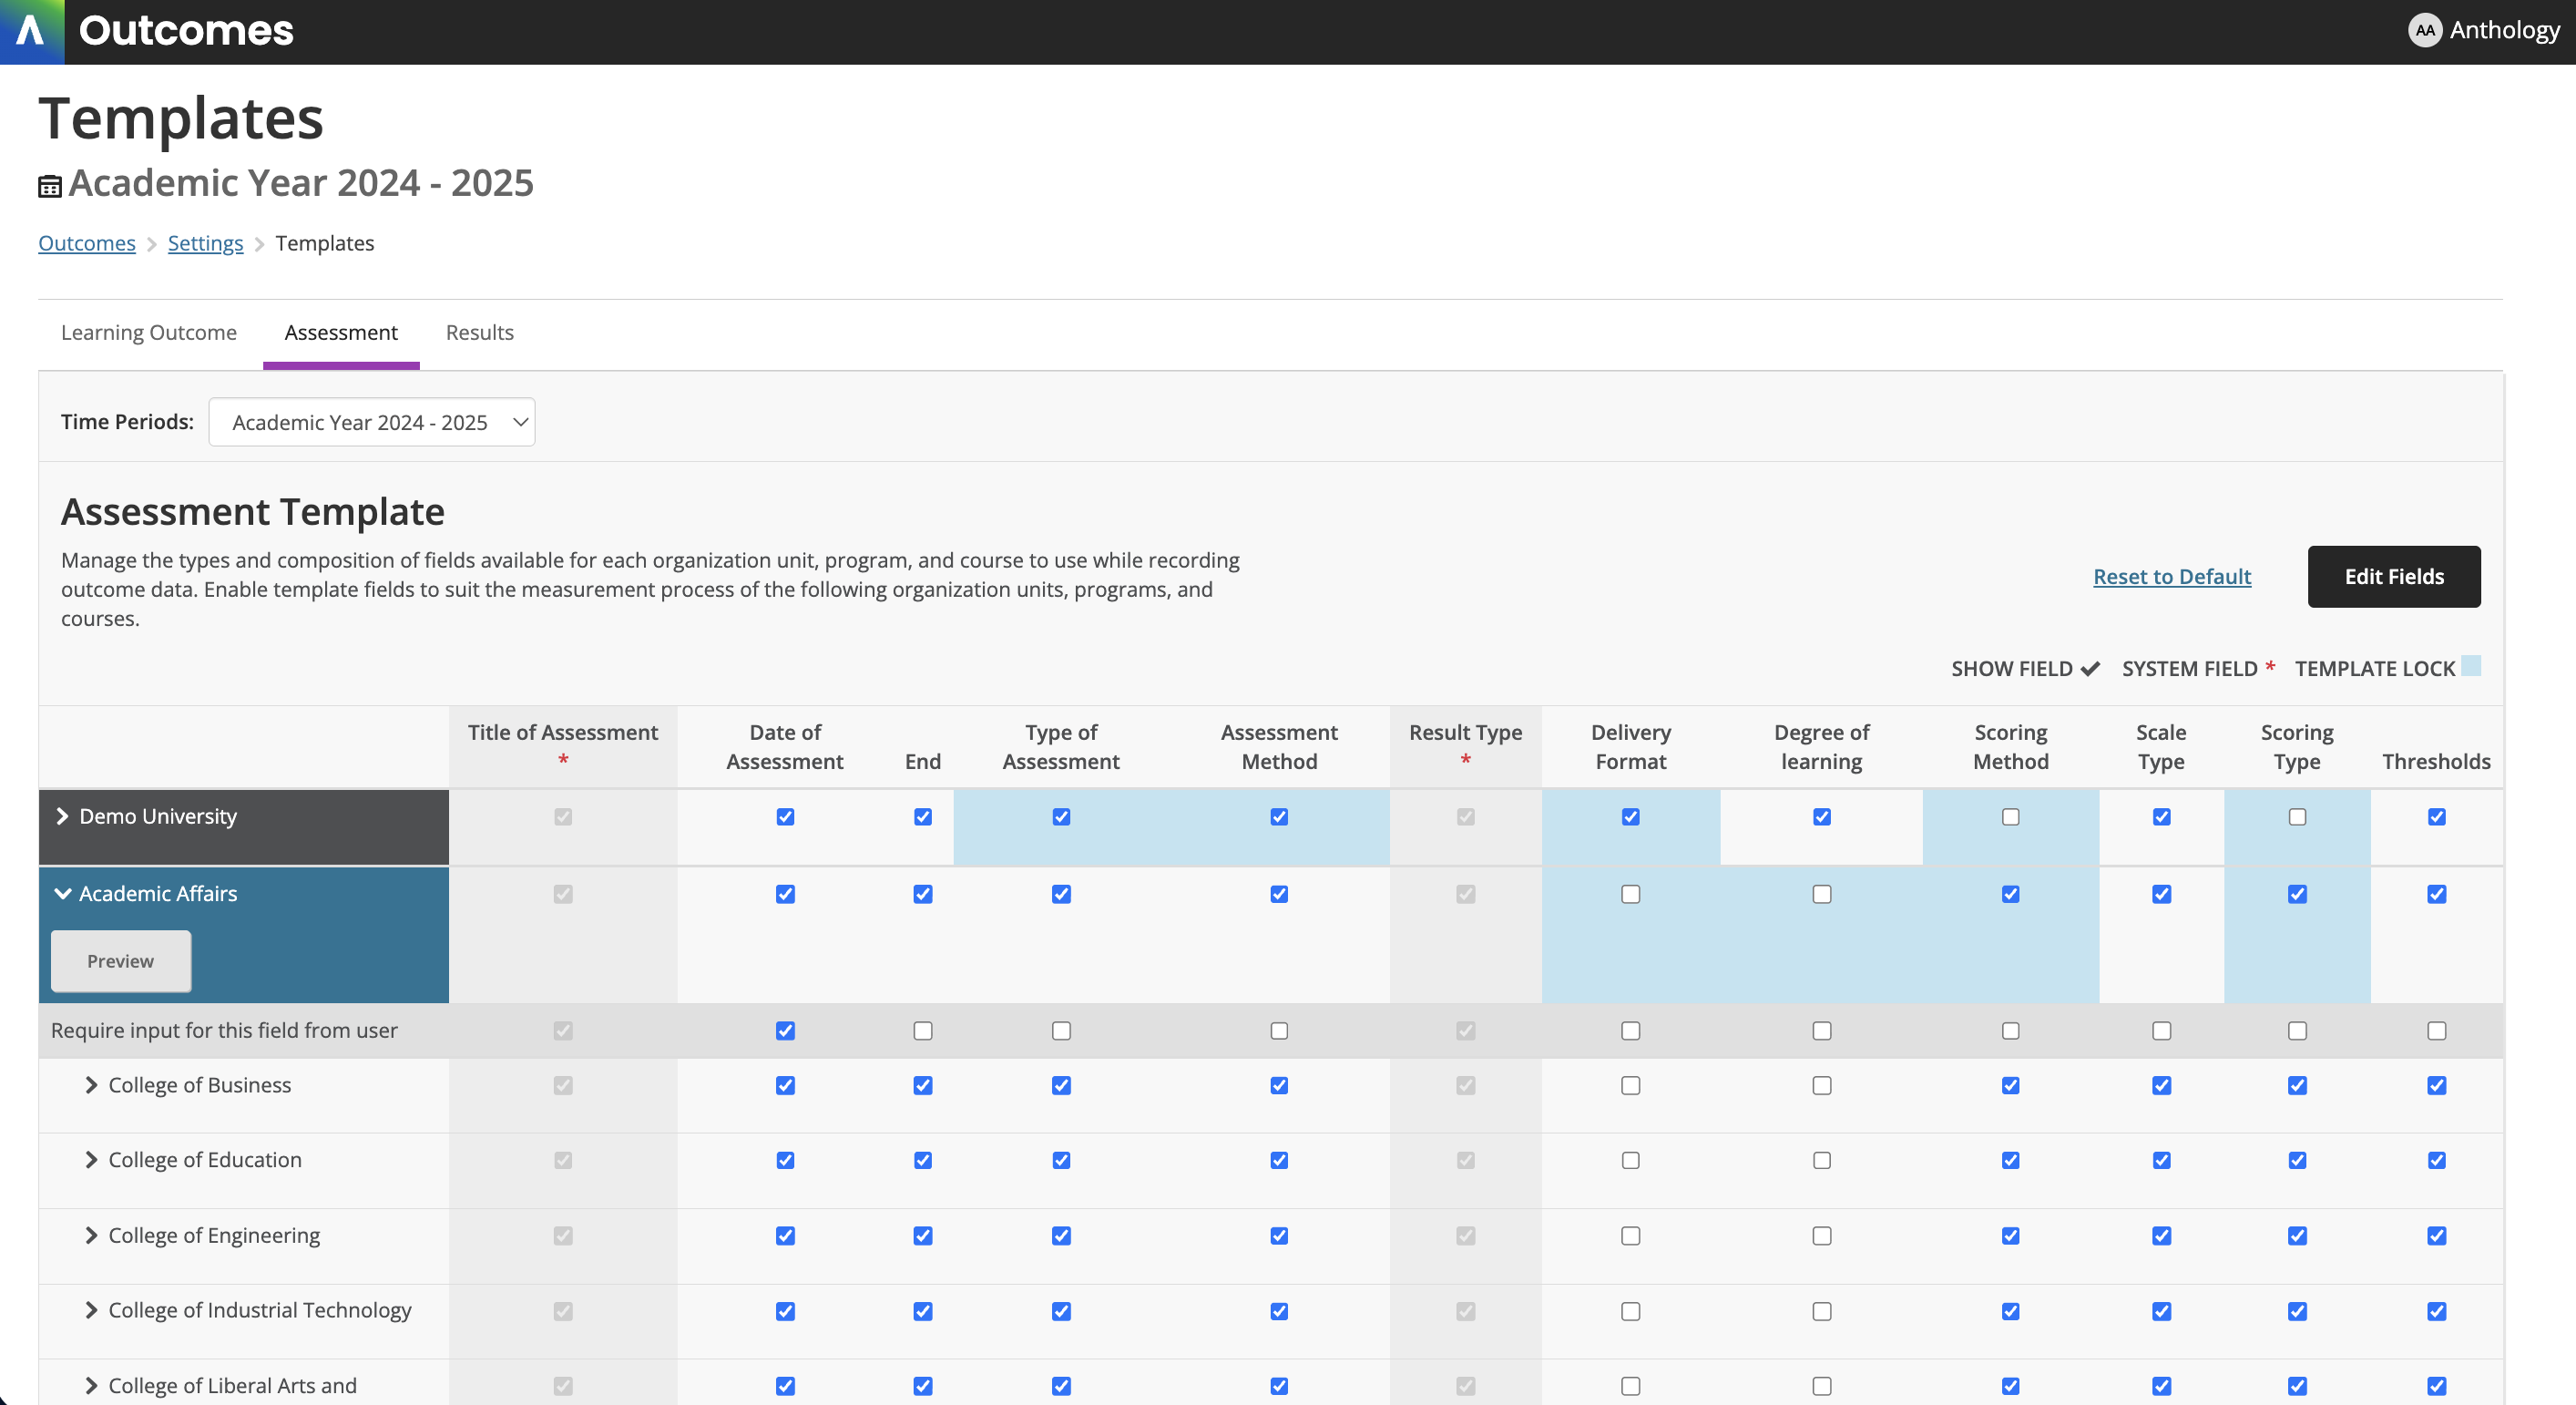Open the Settings breadcrumb link
Viewport: 2576px width, 1405px height.
click(205, 243)
